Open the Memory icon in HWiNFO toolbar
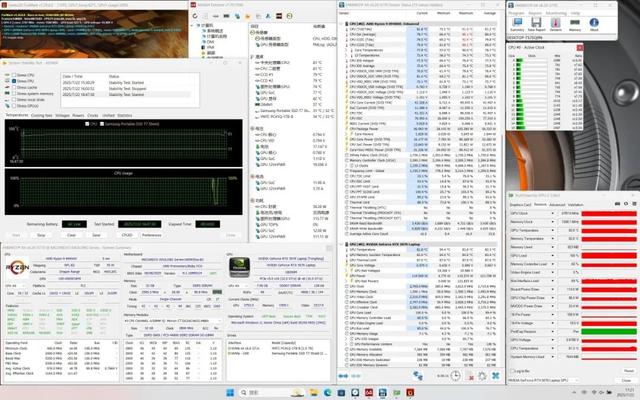This screenshot has height=400, width=640. (x=575, y=23)
